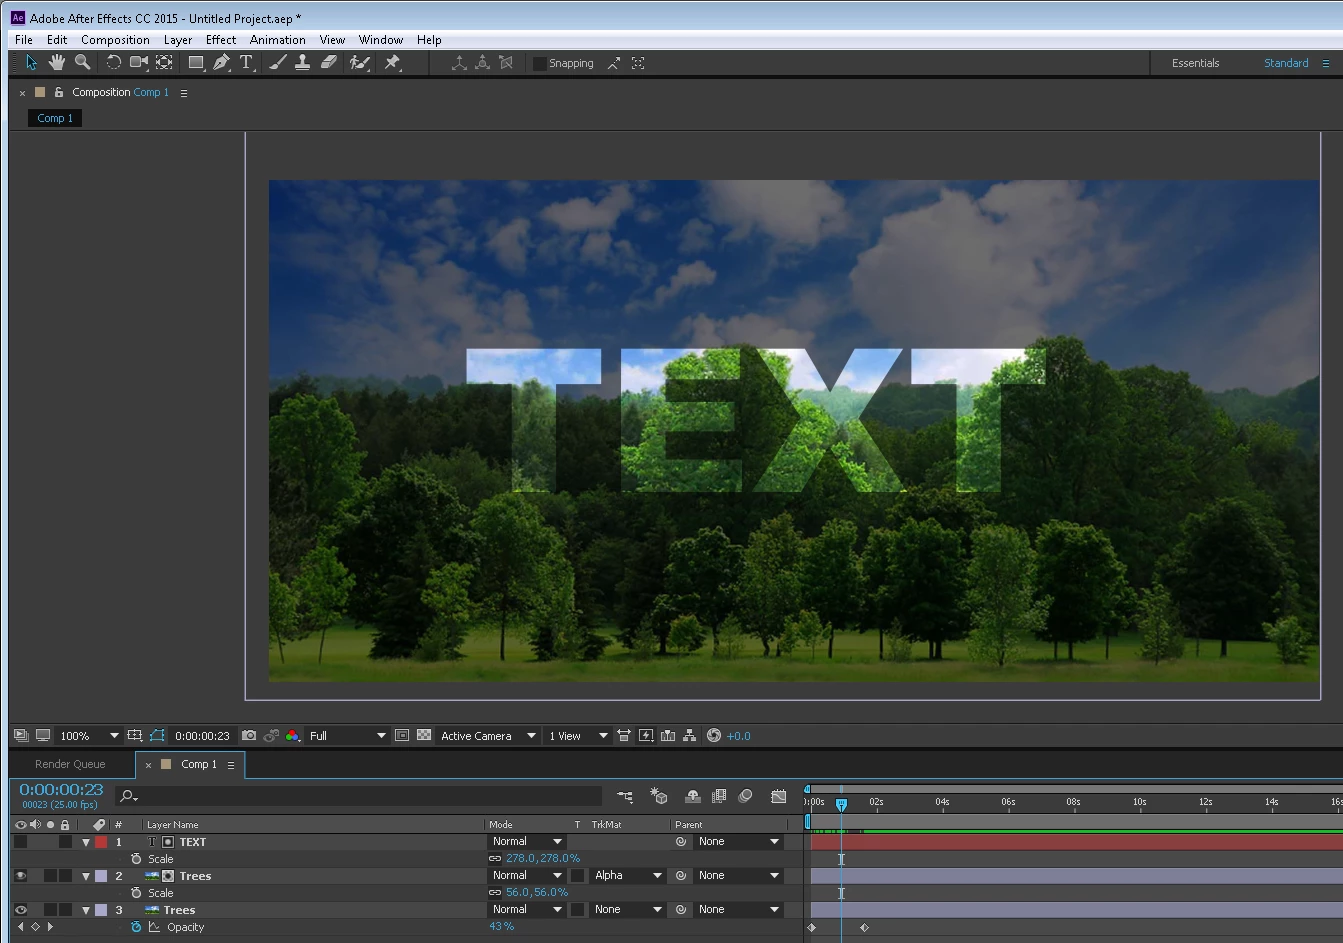Click the red label swatch of TEXT layer

(x=101, y=842)
